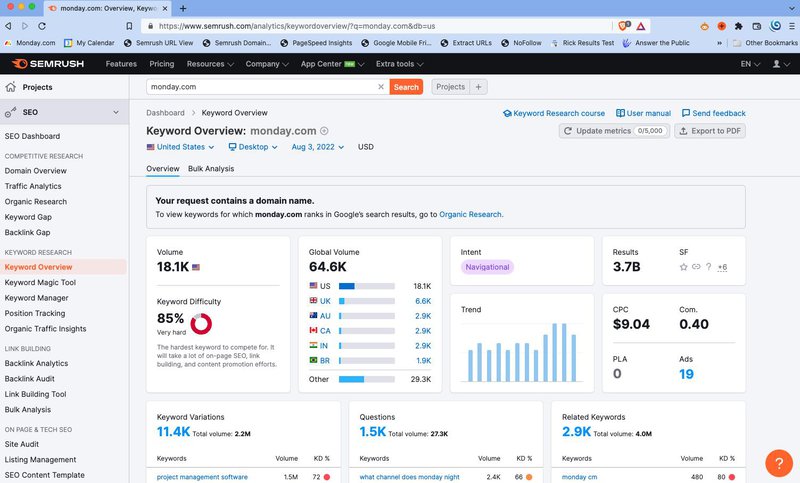Viewport: 800px width, 483px height.
Task: Open Other Bookmarks folder
Action: 765,43
